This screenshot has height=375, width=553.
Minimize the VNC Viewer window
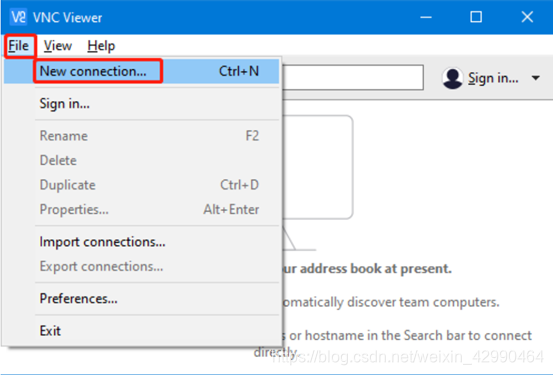coord(426,17)
